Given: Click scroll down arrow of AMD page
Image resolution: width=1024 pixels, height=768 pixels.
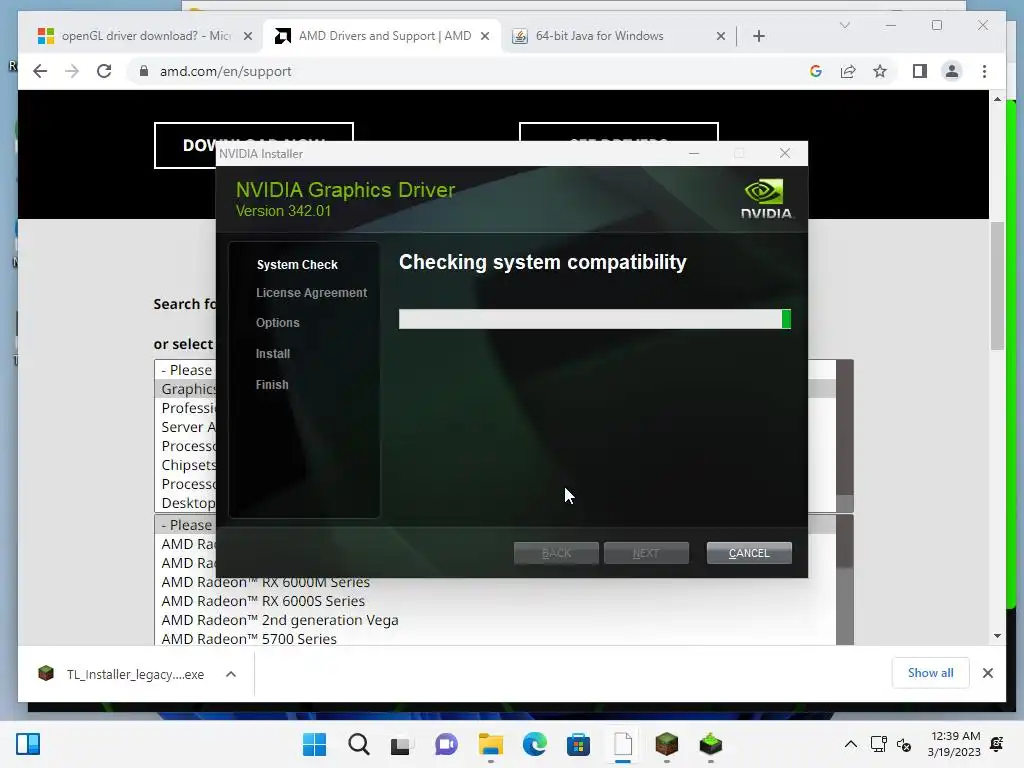Looking at the screenshot, I should point(997,636).
